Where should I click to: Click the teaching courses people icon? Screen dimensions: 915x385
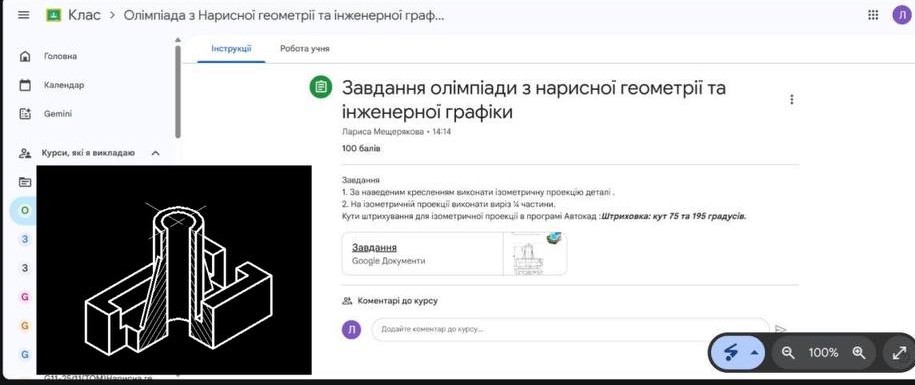point(25,153)
